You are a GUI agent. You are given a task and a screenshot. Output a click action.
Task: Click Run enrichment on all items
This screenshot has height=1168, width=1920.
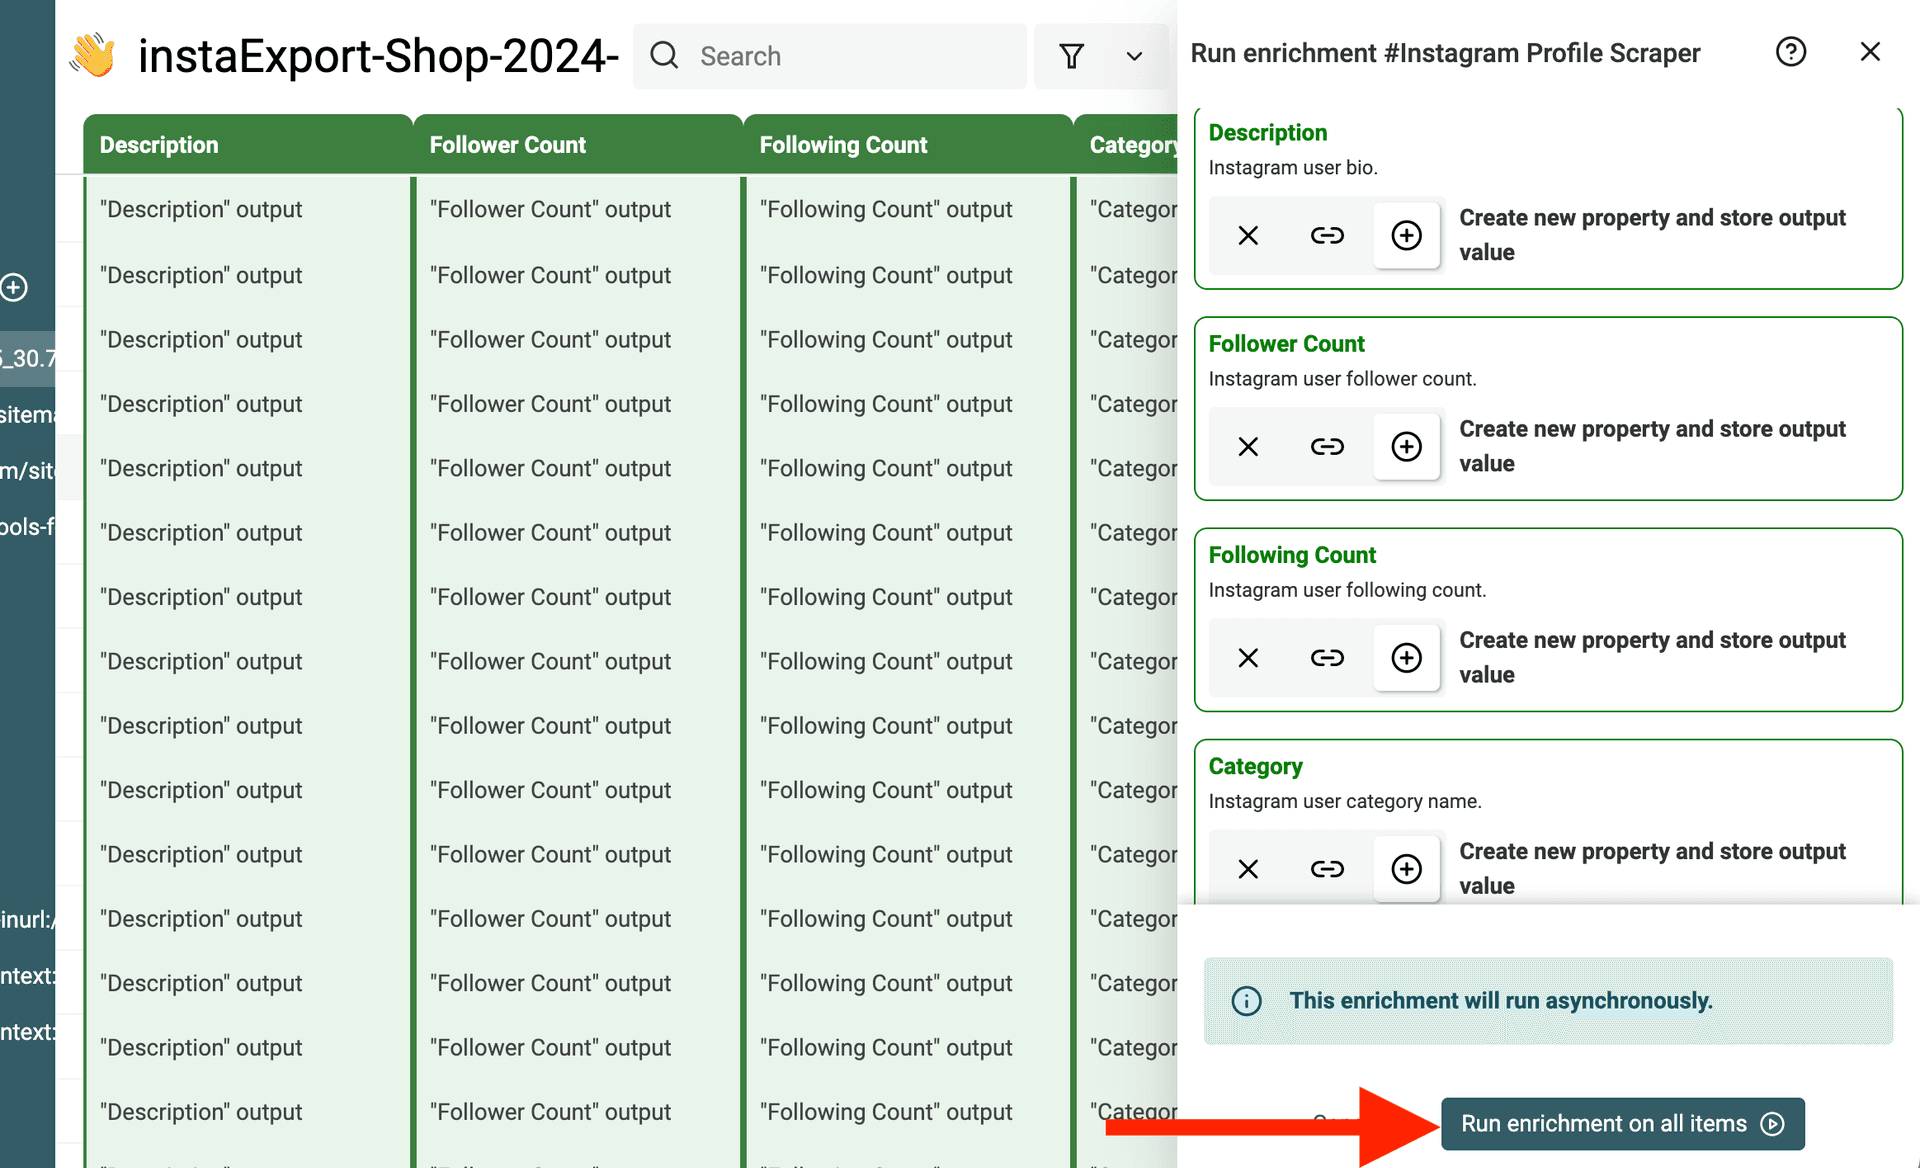[1621, 1124]
